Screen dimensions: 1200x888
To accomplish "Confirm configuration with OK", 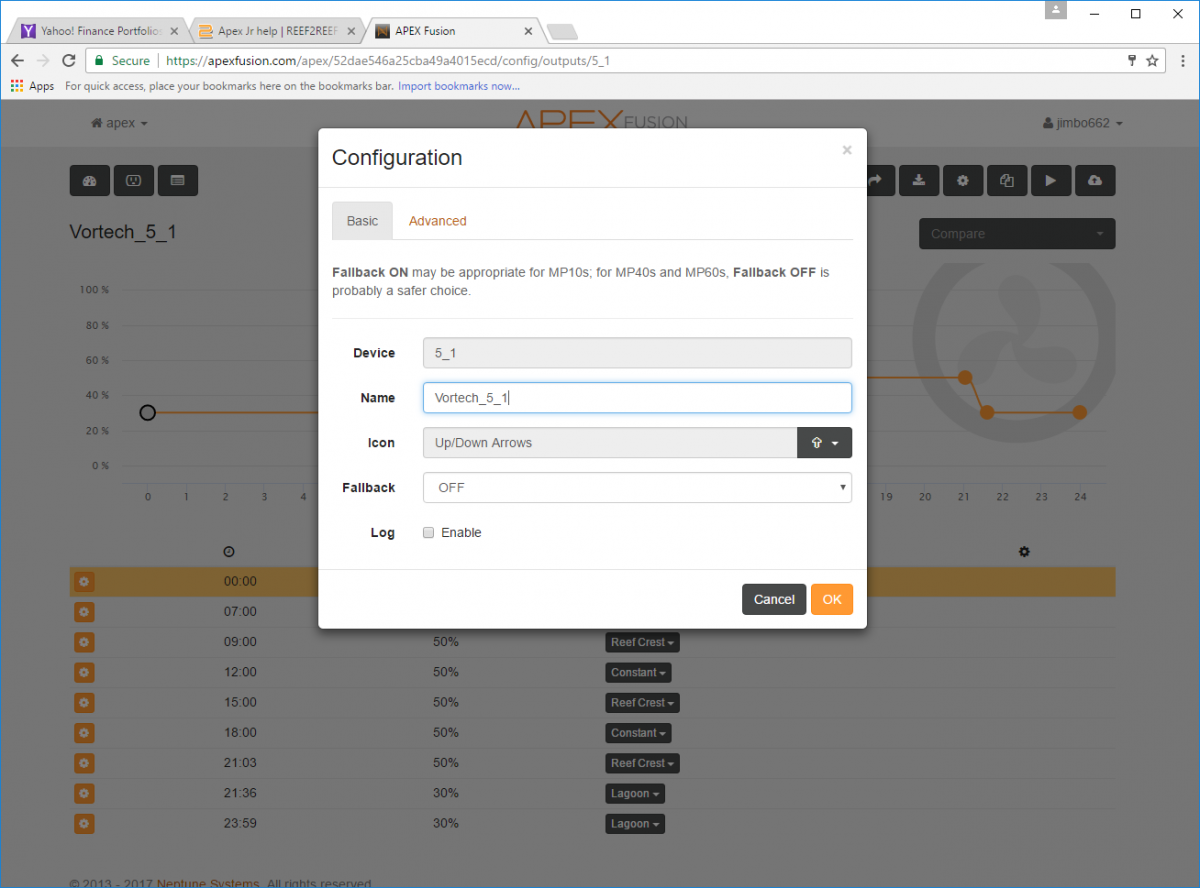I will click(x=832, y=599).
